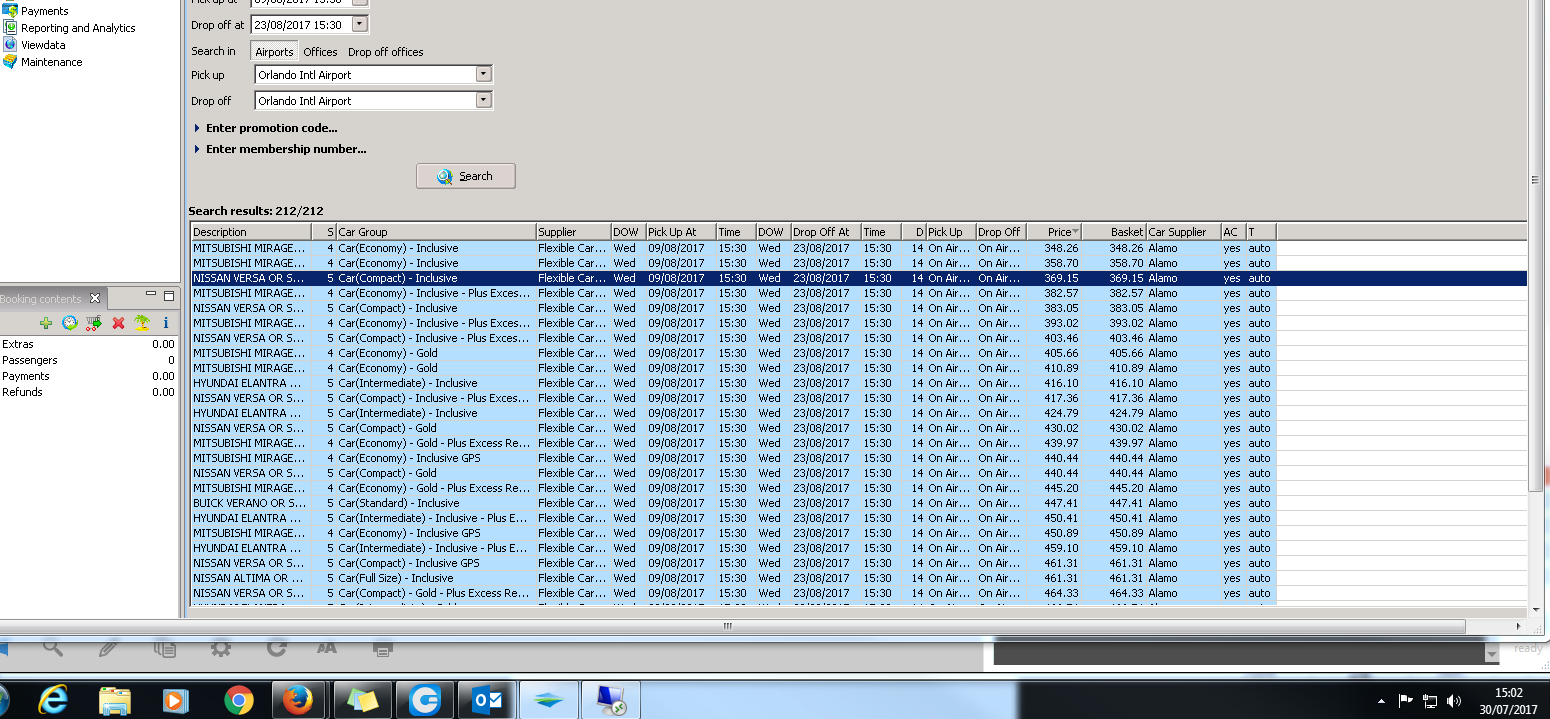1550x719 pixels.
Task: Open the Pick up airport dropdown arrow
Action: (x=484, y=74)
